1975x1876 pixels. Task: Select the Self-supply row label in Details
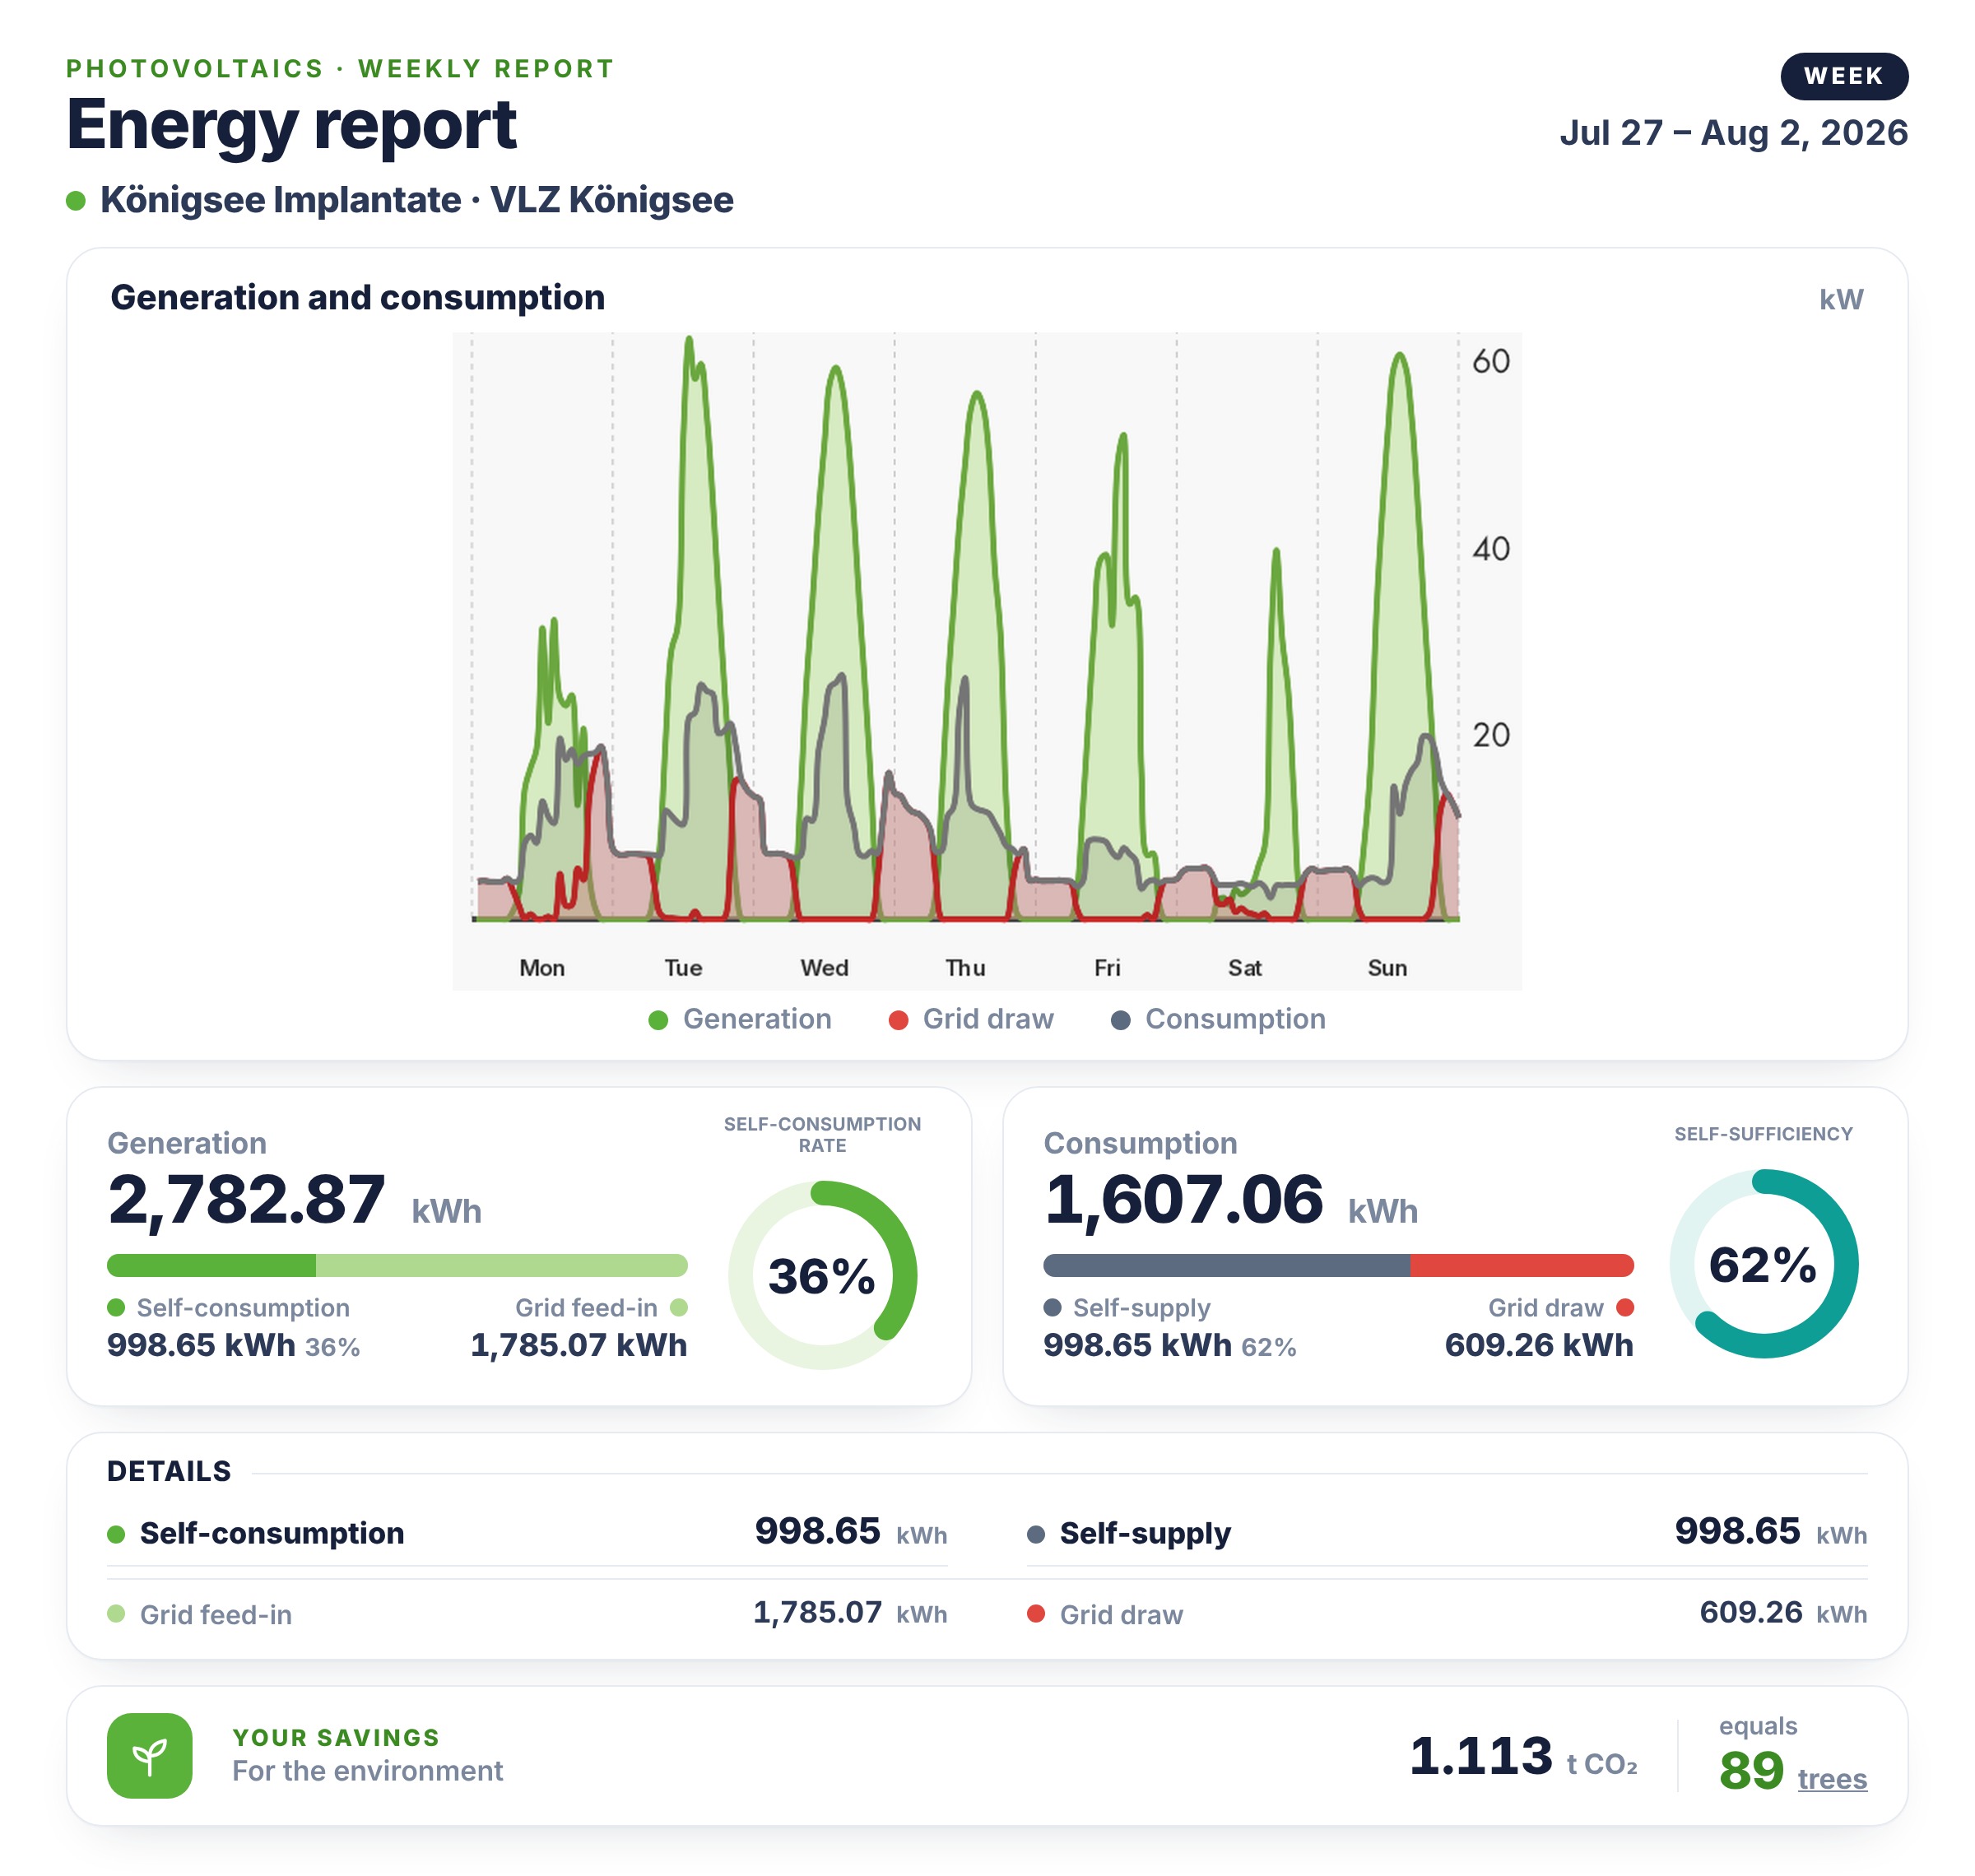point(1145,1534)
